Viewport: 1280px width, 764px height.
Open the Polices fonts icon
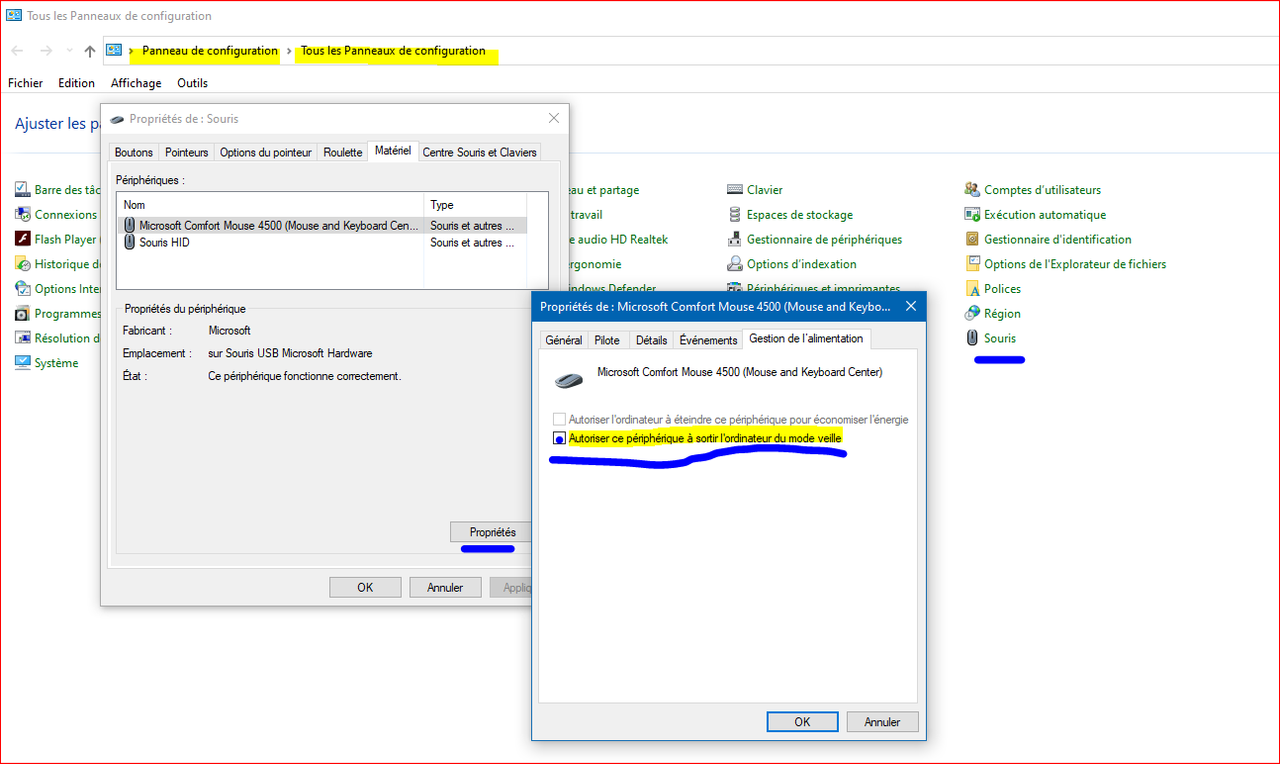coord(972,289)
